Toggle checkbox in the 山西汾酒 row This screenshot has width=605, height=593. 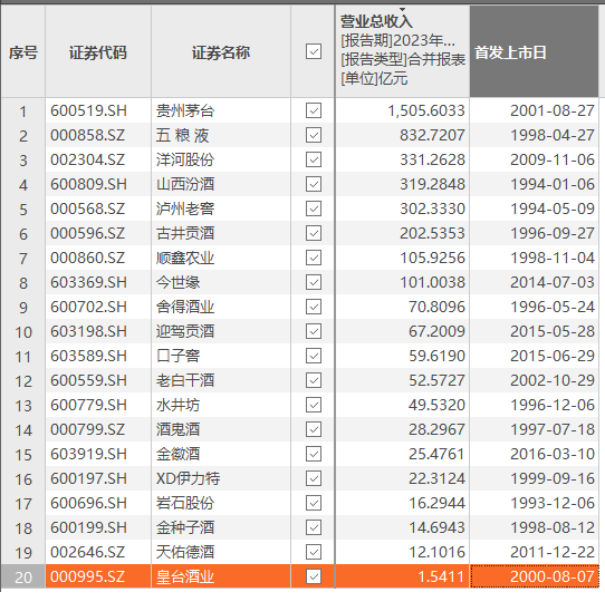point(313,184)
